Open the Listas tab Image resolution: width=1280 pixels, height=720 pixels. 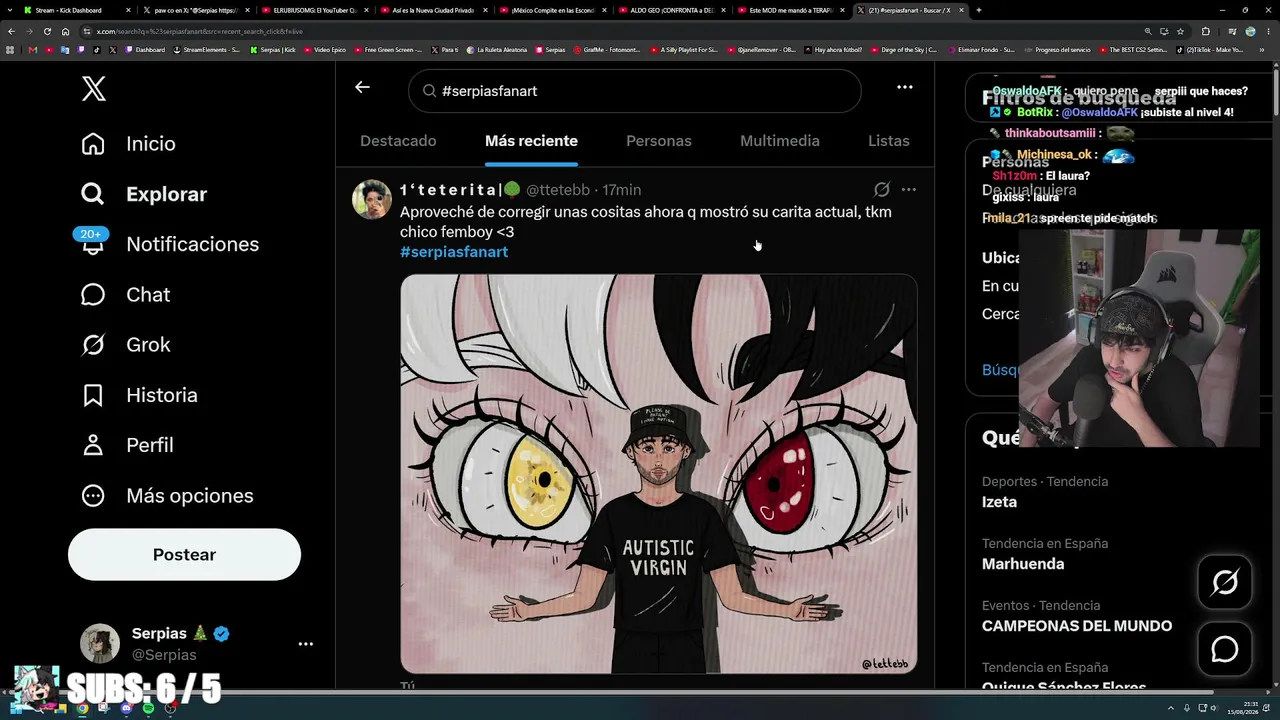[889, 141]
